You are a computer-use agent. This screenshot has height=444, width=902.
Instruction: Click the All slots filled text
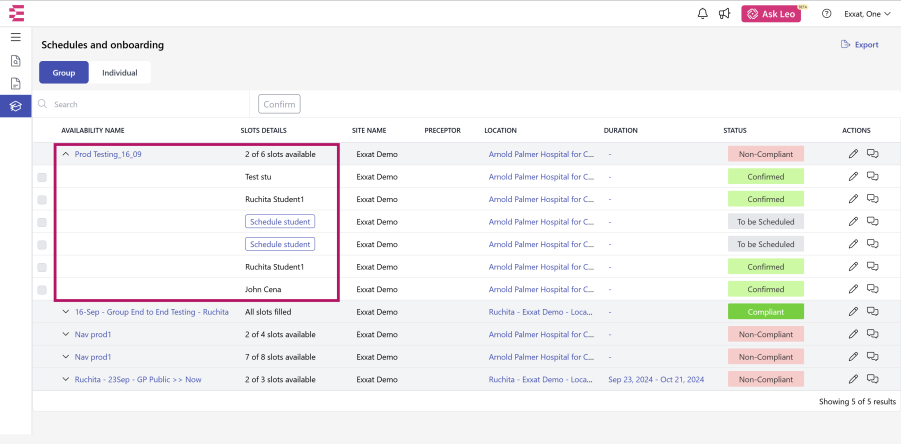[268, 312]
